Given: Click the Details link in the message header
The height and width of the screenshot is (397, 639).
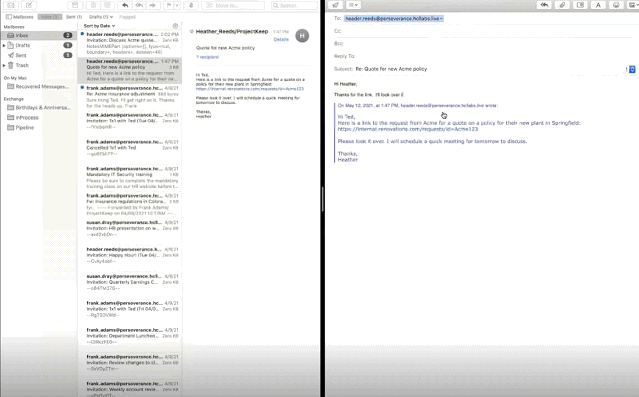Looking at the screenshot, I should [x=281, y=40].
